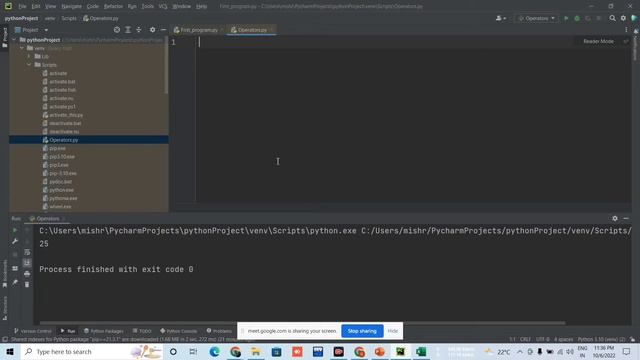The width and height of the screenshot is (640, 360).
Task: Open Run configuration Operators dropdown
Action: [x=536, y=18]
